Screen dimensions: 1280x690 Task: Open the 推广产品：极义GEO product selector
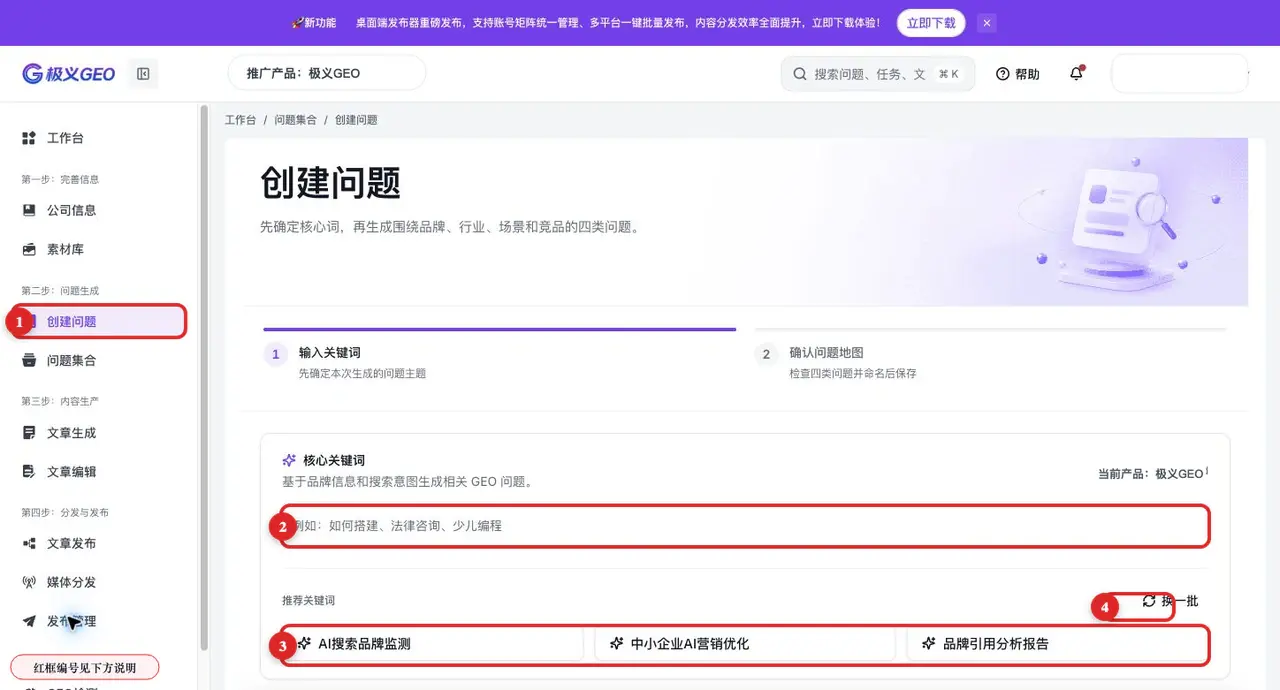pos(327,73)
